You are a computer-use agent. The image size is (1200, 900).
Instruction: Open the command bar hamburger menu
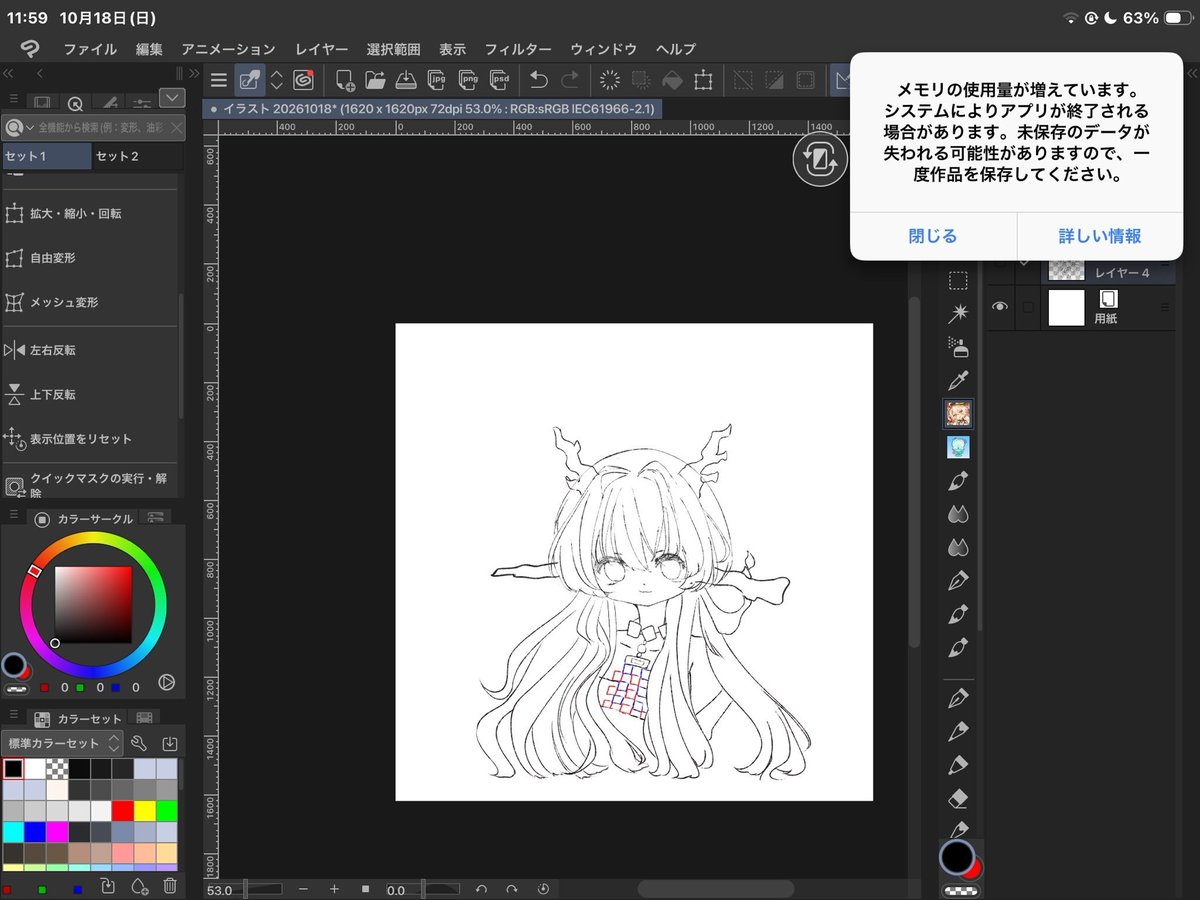(219, 80)
